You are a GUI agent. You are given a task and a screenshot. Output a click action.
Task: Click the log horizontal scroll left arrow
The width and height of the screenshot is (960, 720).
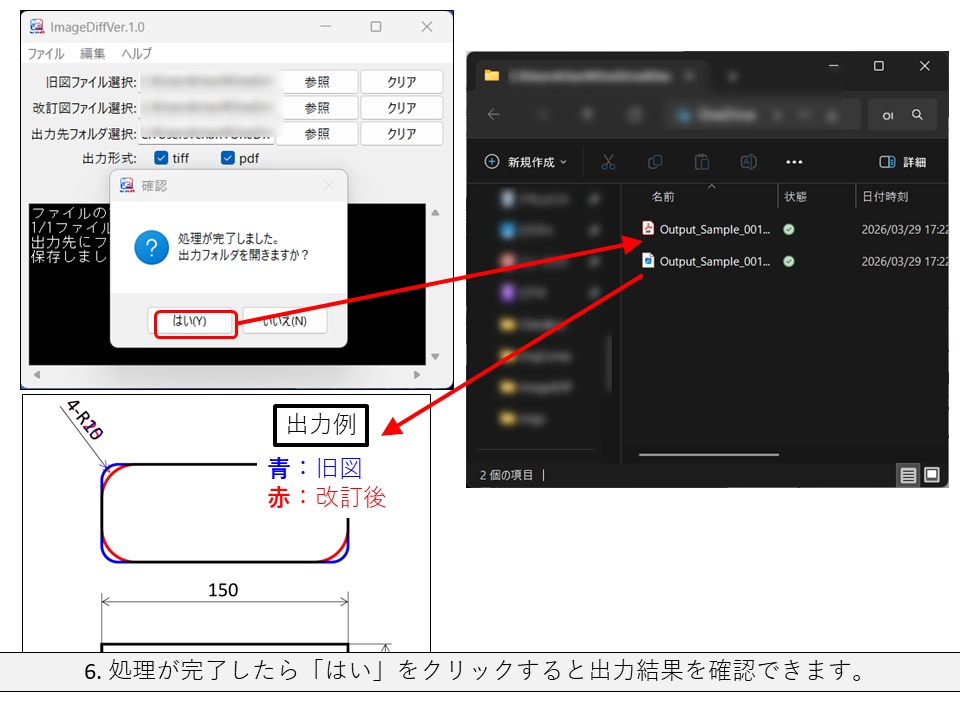[x=37, y=375]
